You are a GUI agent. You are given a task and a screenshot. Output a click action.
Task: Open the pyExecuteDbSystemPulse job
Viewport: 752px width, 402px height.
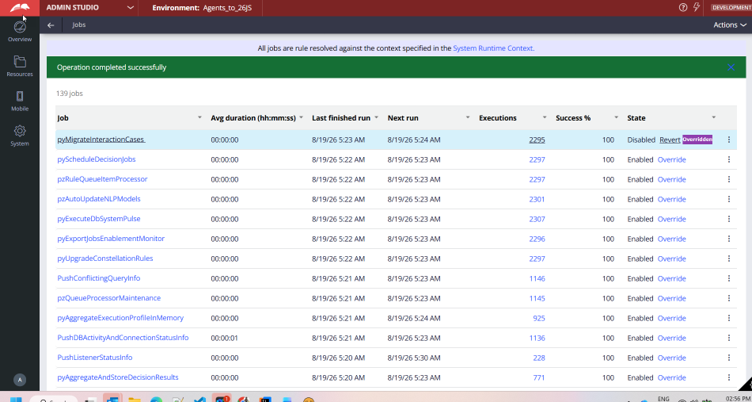tap(99, 219)
